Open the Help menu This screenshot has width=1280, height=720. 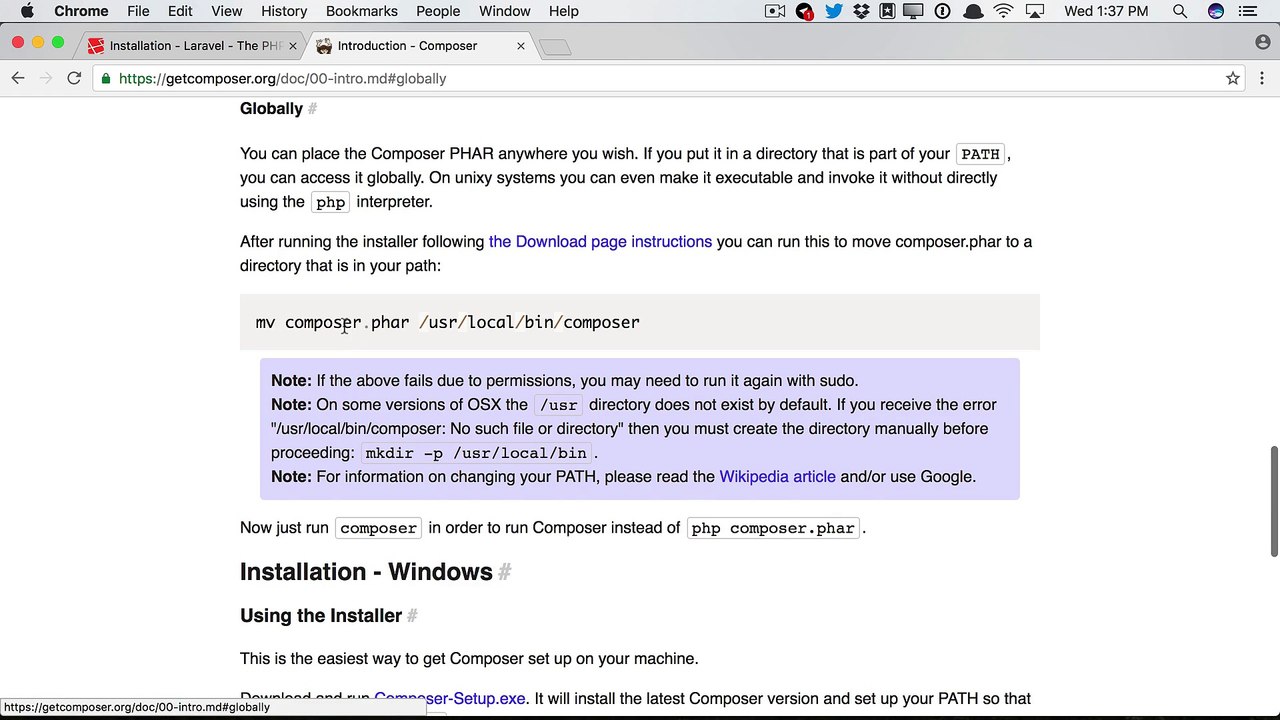point(564,11)
